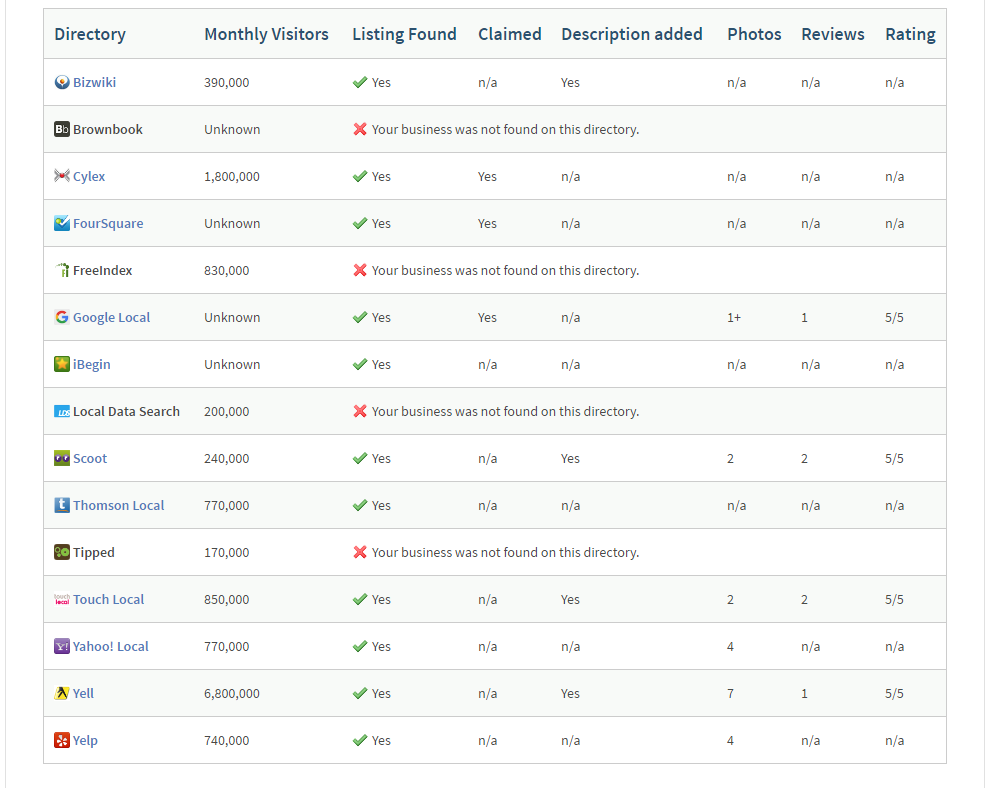Select the 740,000 visitors value for Yelp

[x=227, y=740]
